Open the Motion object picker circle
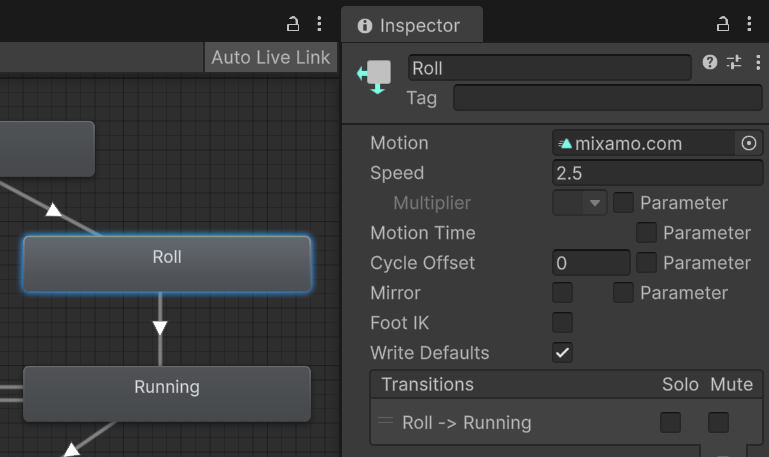769x457 pixels. [x=748, y=143]
